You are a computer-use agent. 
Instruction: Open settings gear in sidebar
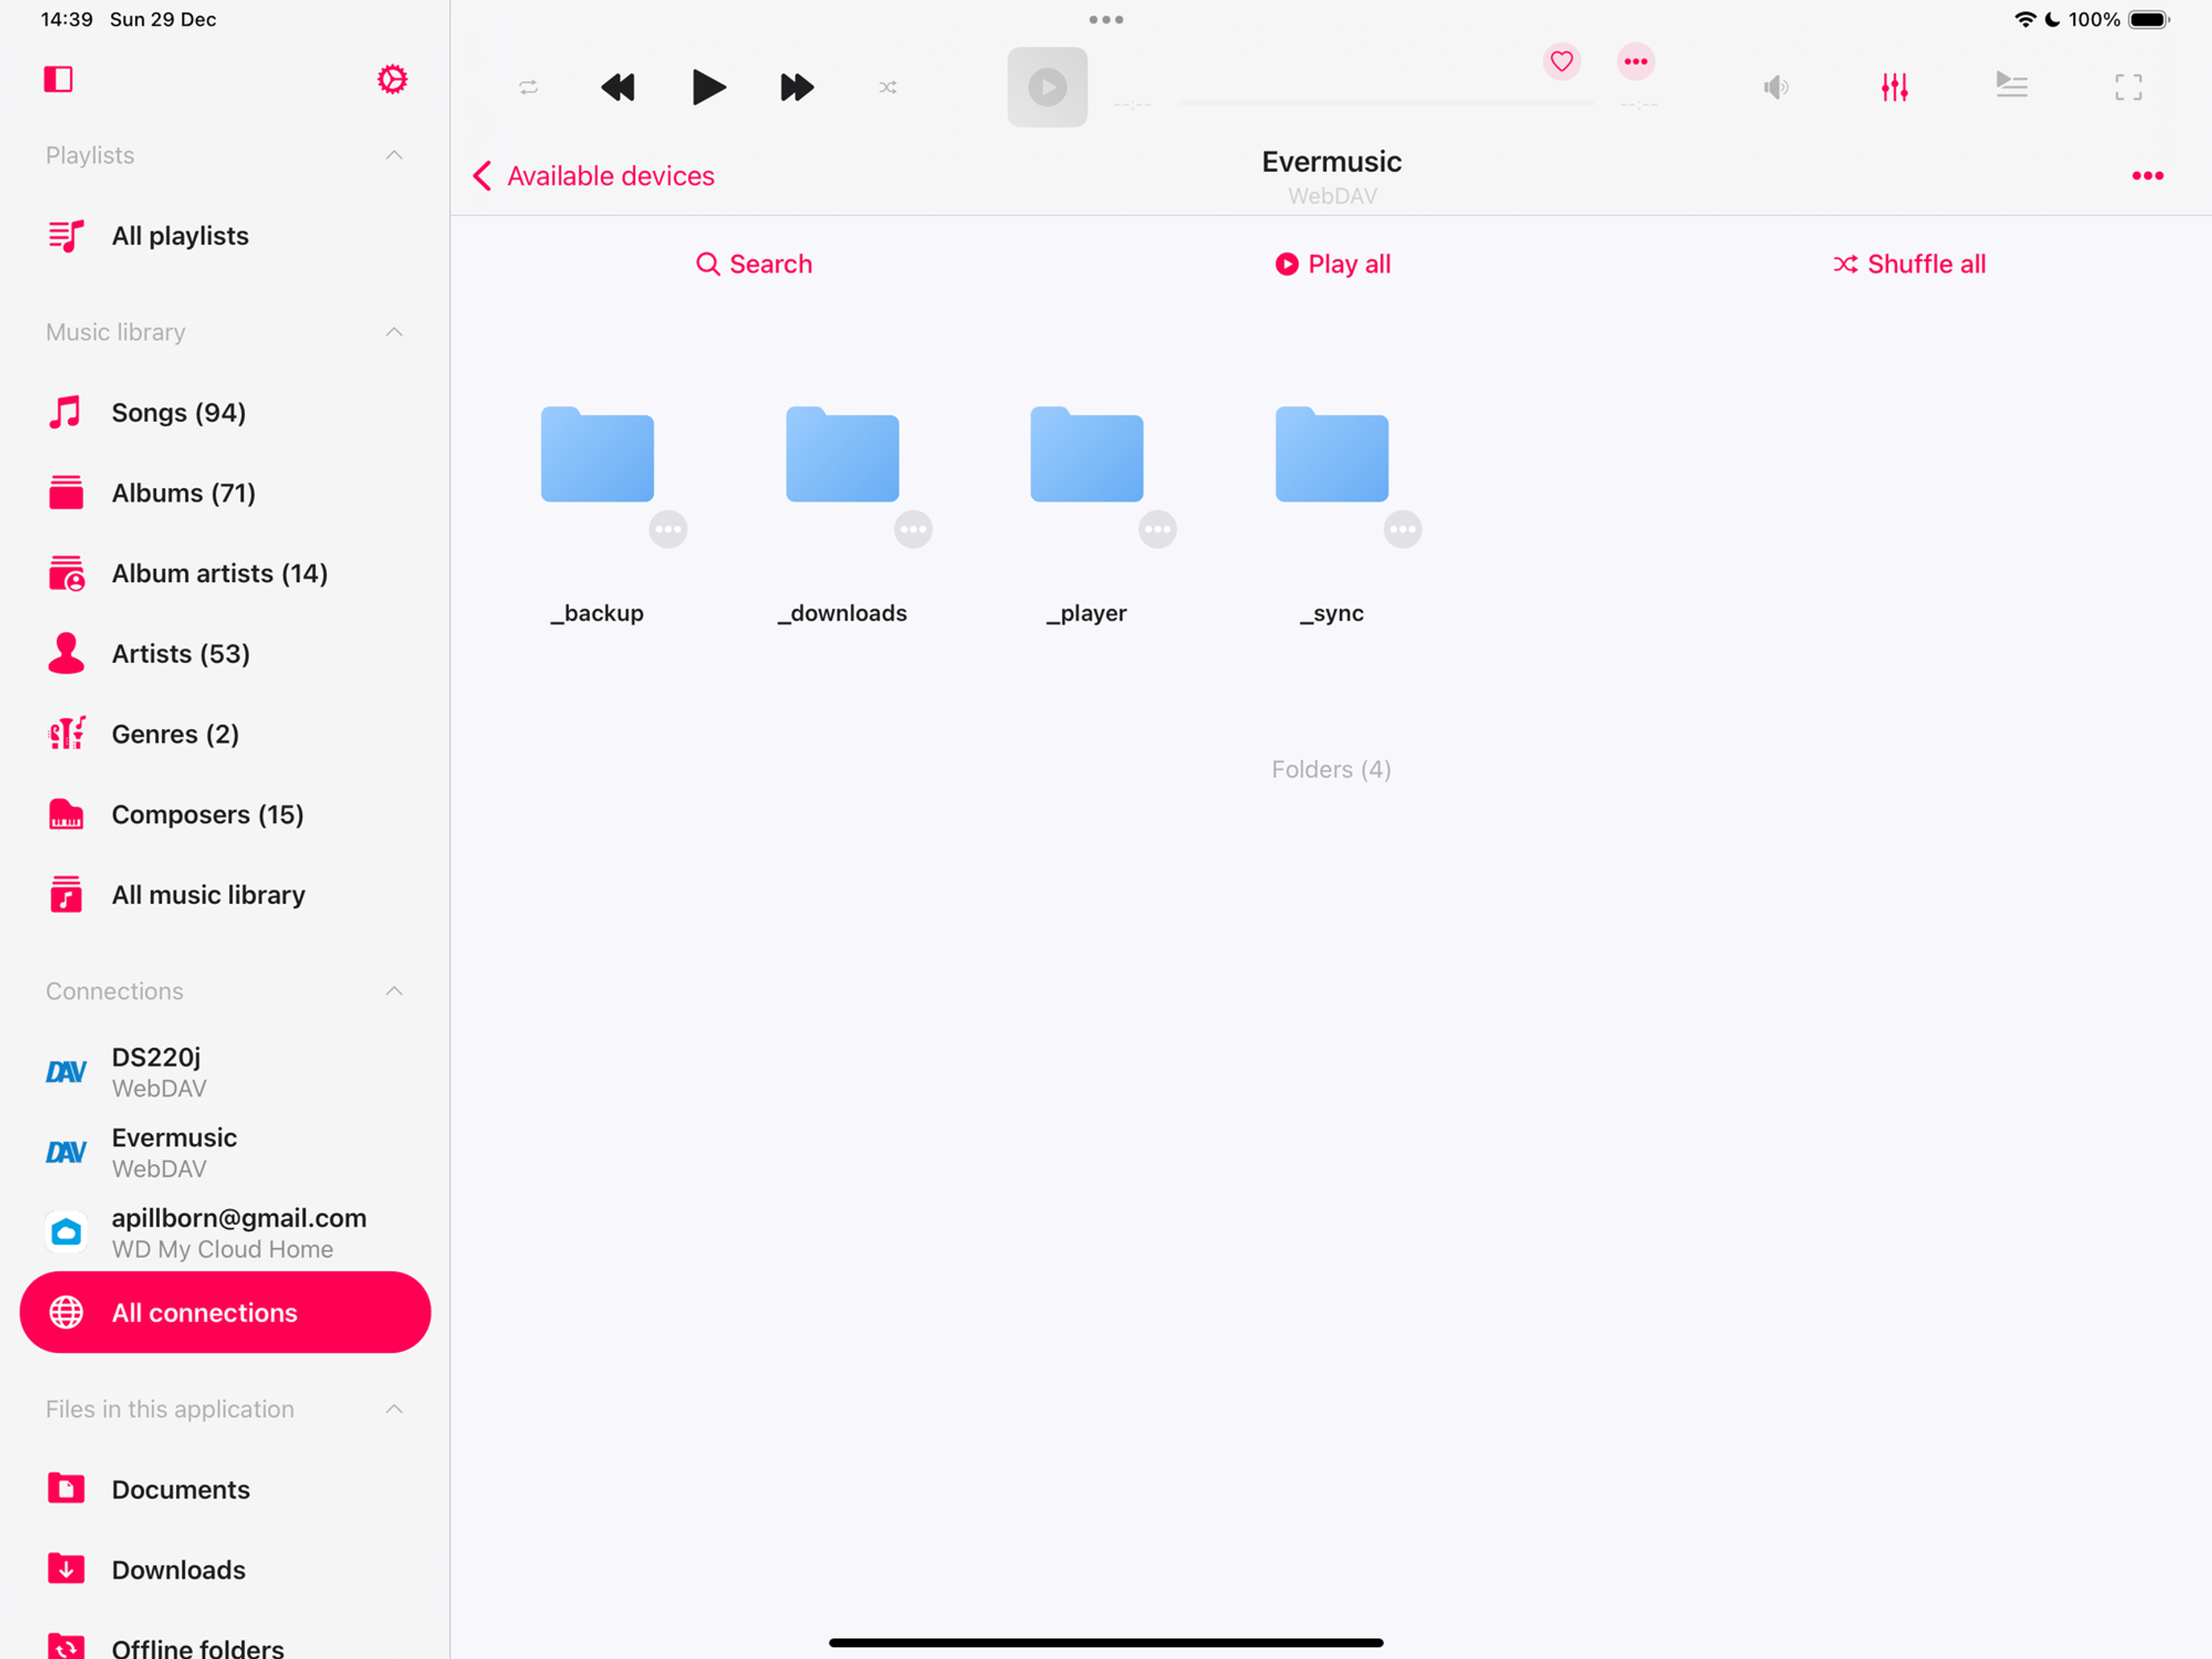[x=392, y=79]
